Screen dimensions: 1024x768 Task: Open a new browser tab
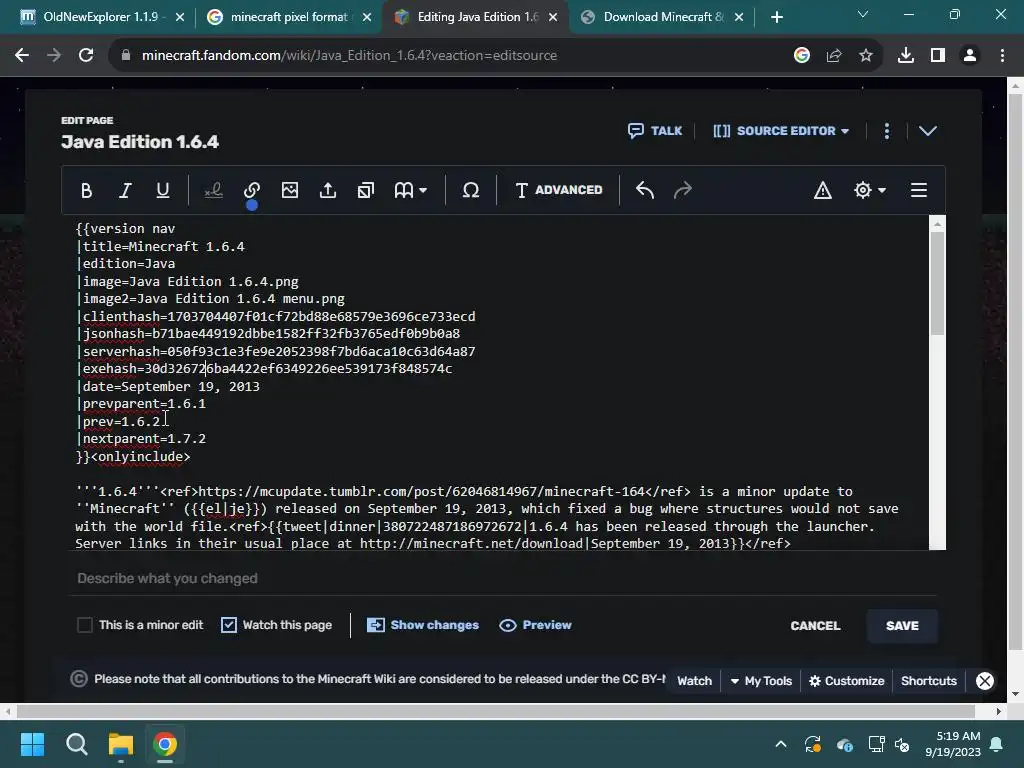point(776,17)
